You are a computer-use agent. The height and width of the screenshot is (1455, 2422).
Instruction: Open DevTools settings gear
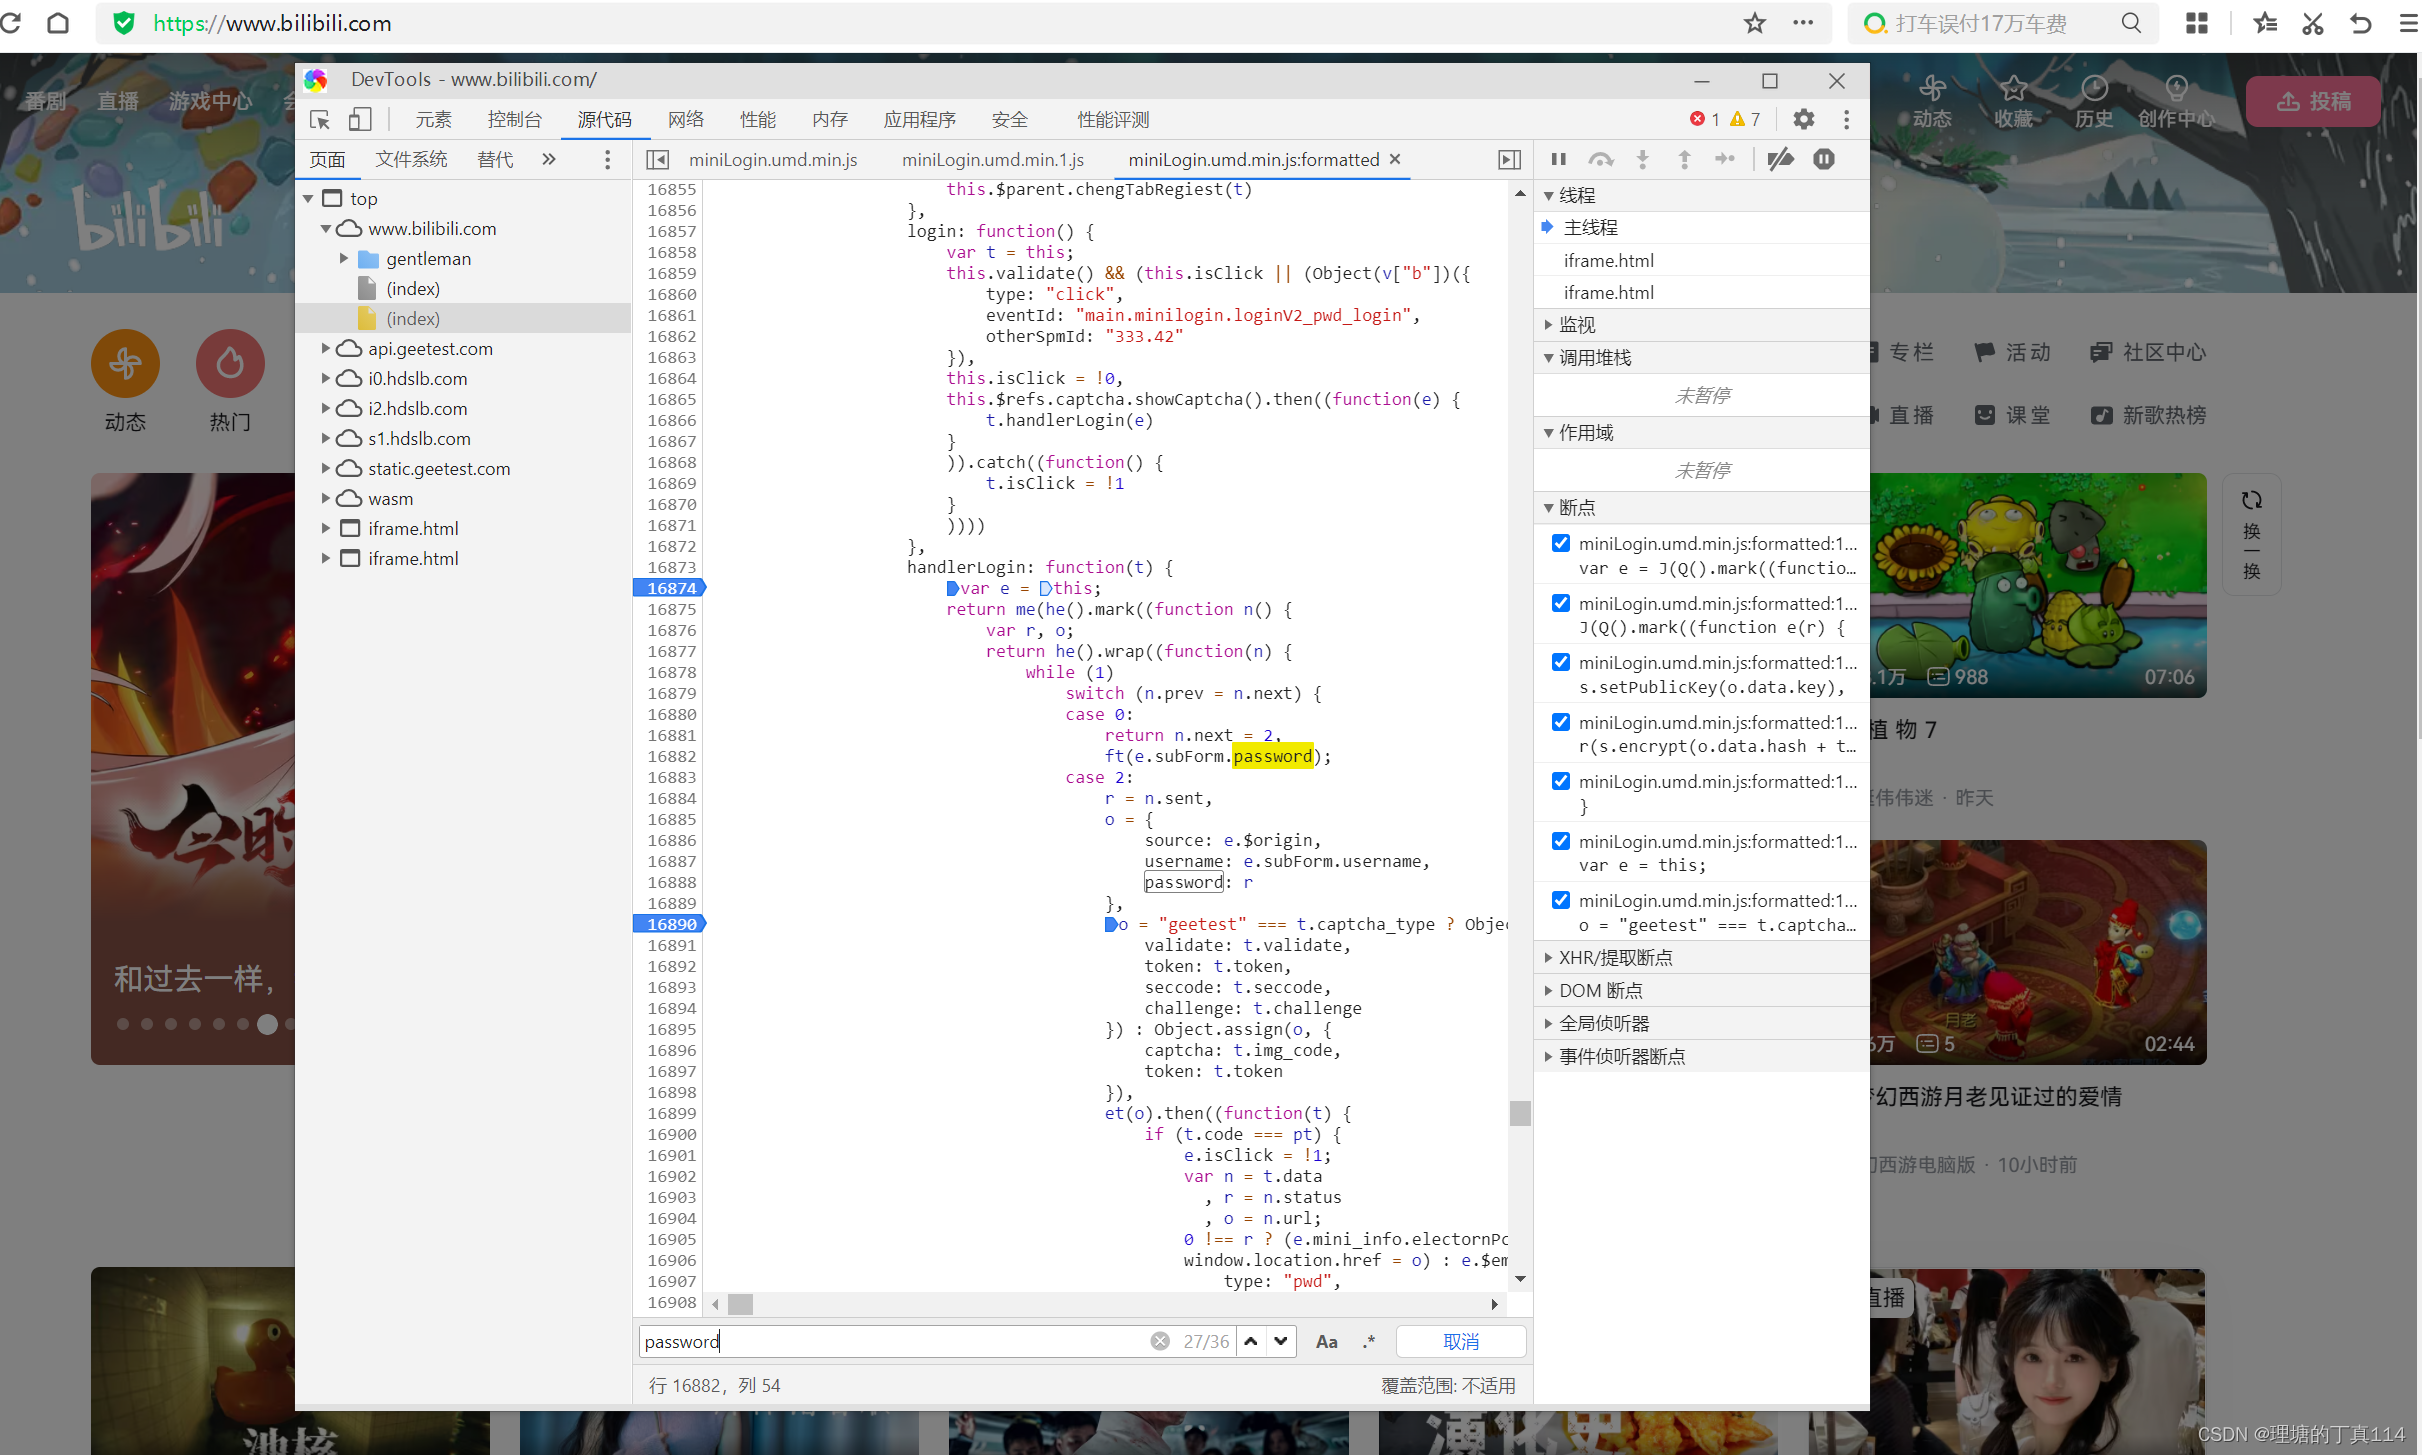coord(1803,120)
